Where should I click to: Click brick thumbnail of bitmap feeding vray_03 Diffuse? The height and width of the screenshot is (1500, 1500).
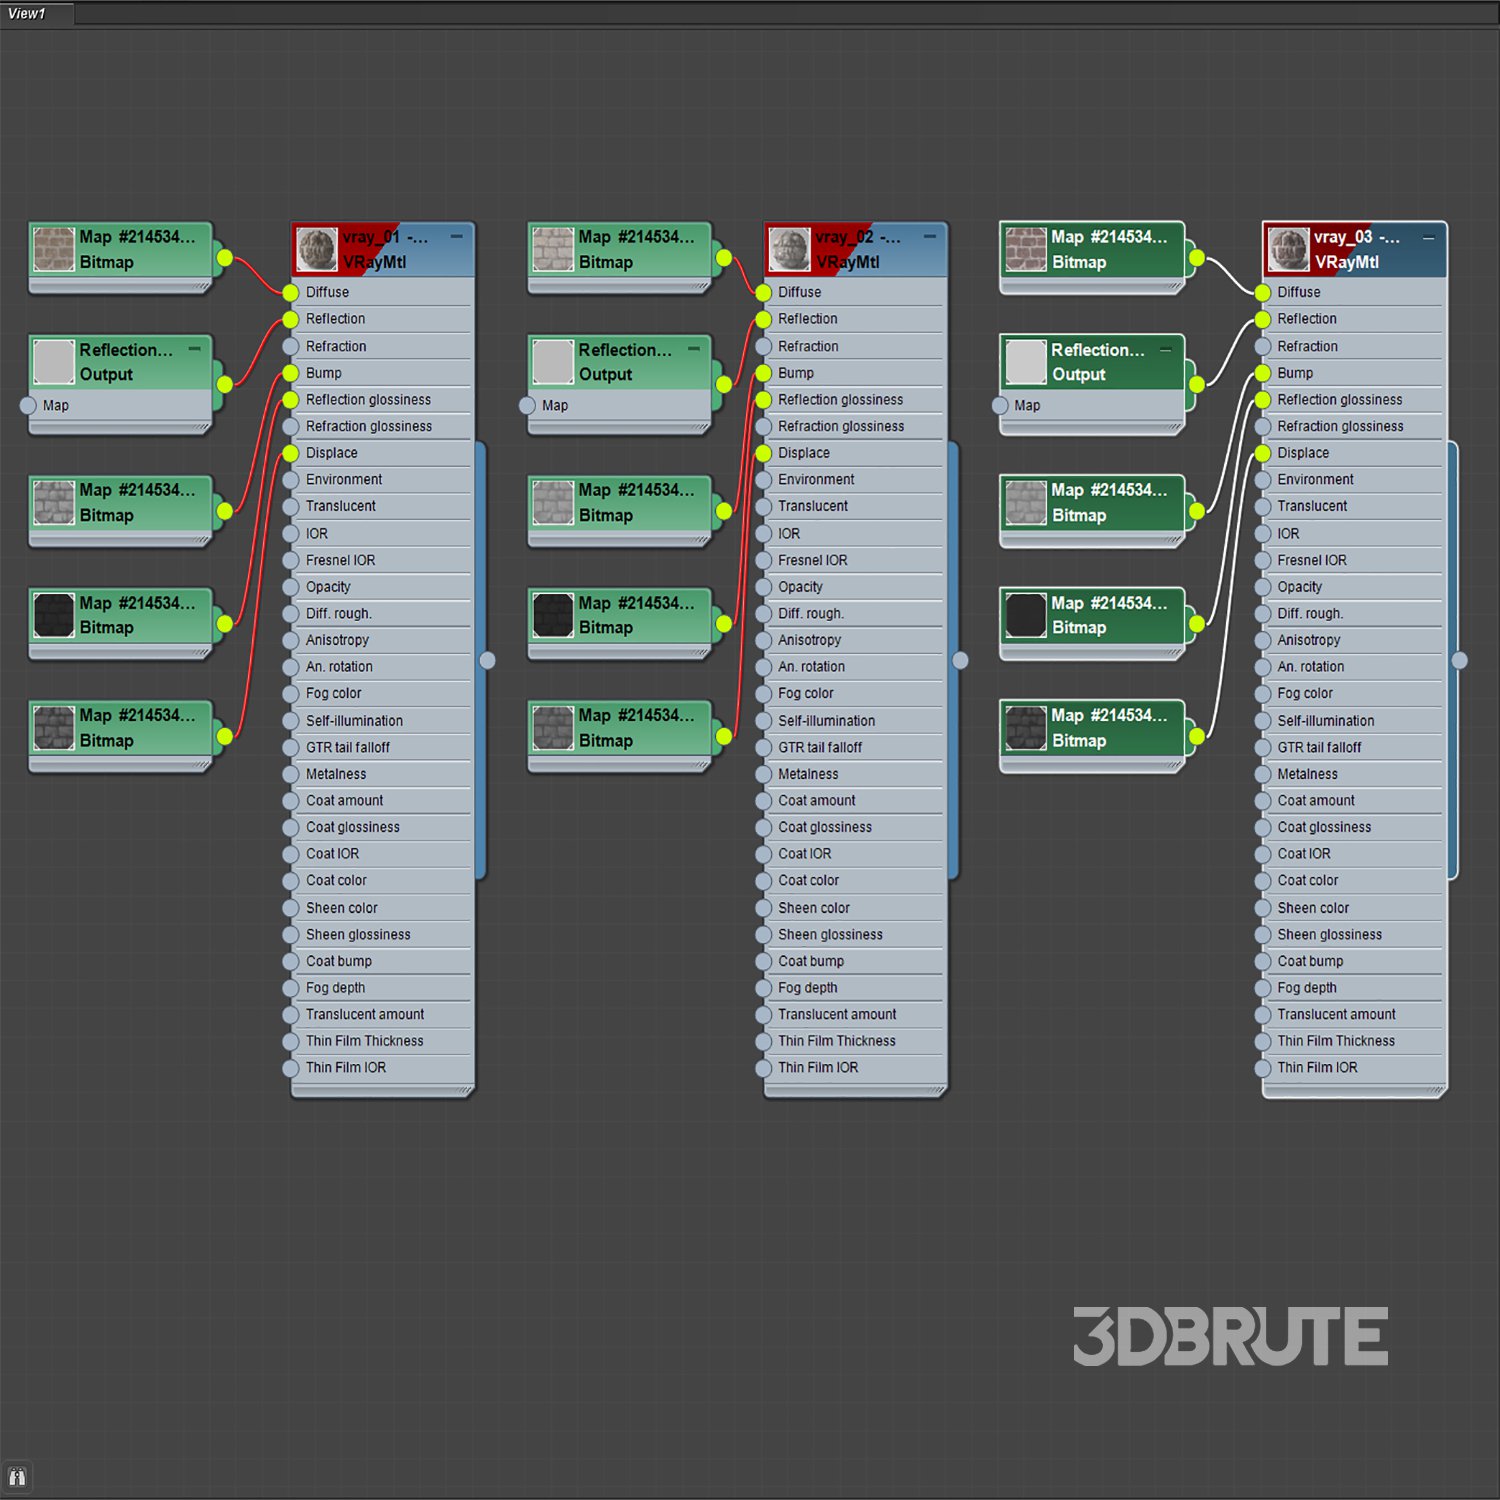coord(1025,249)
